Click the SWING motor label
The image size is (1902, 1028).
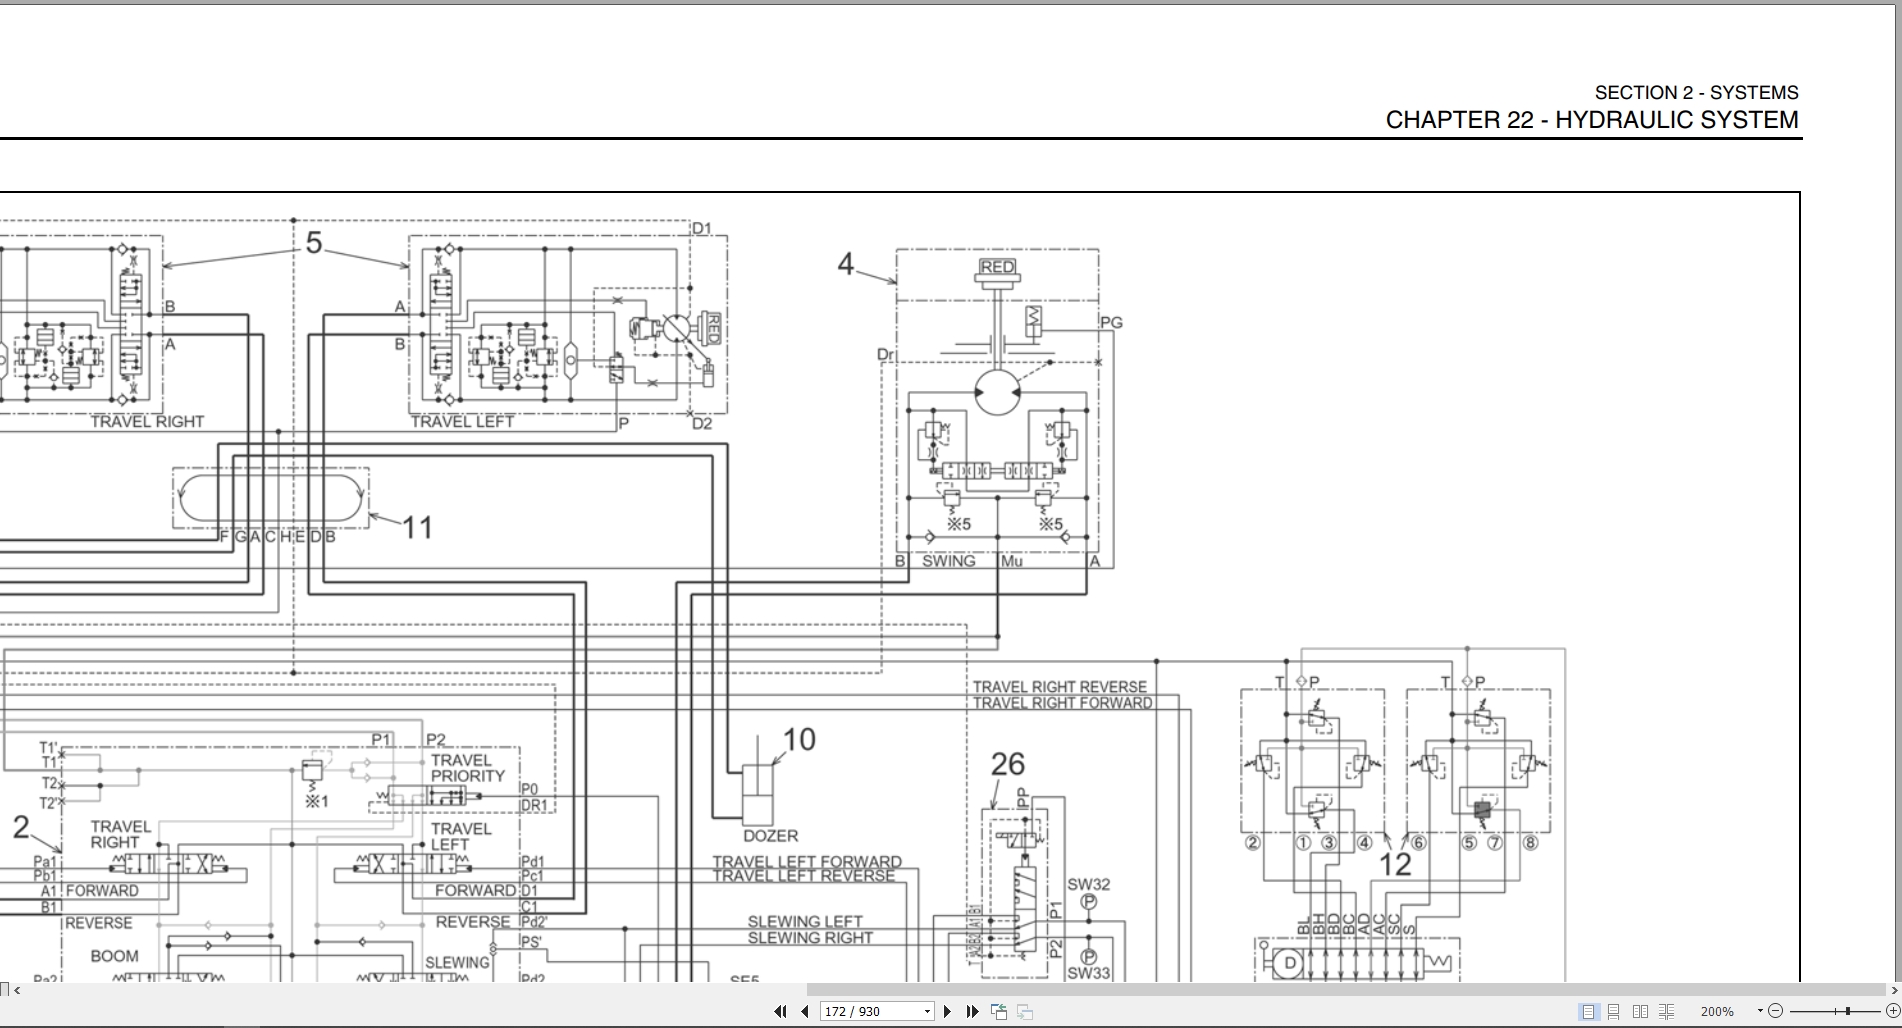pos(948,561)
